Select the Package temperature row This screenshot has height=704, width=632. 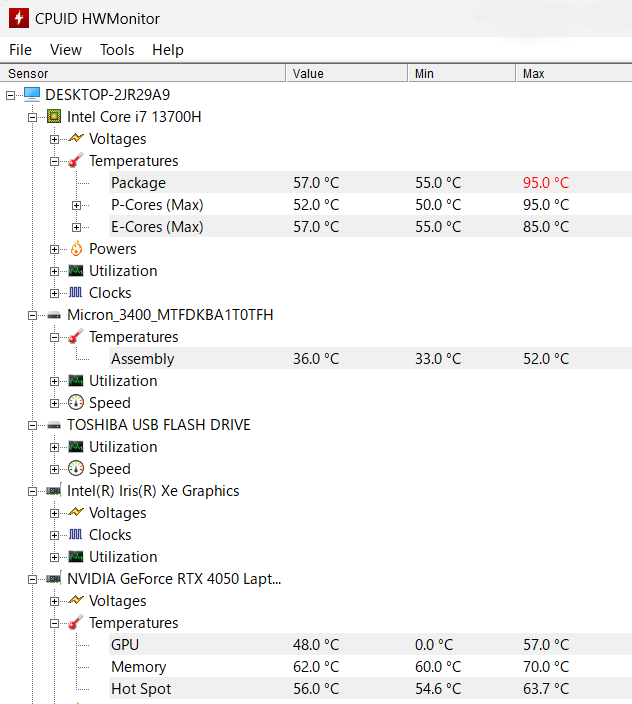click(370, 182)
